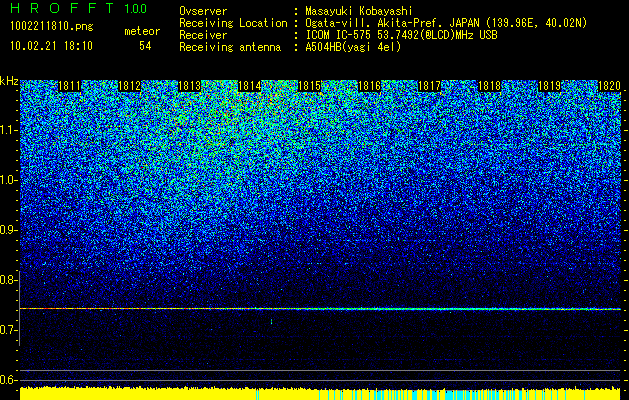Click the kHz axis unit label
Screen dimensions: 629x400
pos(9,81)
